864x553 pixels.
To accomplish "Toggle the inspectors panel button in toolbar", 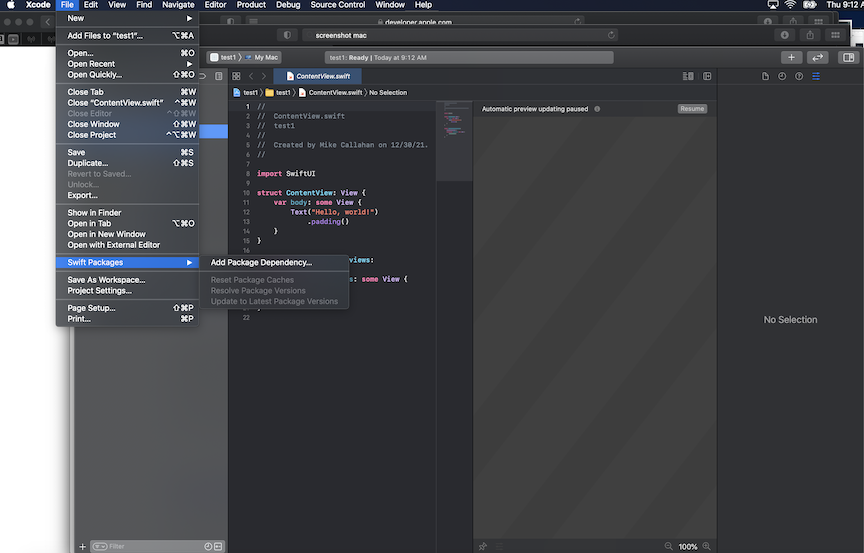I will pyautogui.click(x=849, y=57).
